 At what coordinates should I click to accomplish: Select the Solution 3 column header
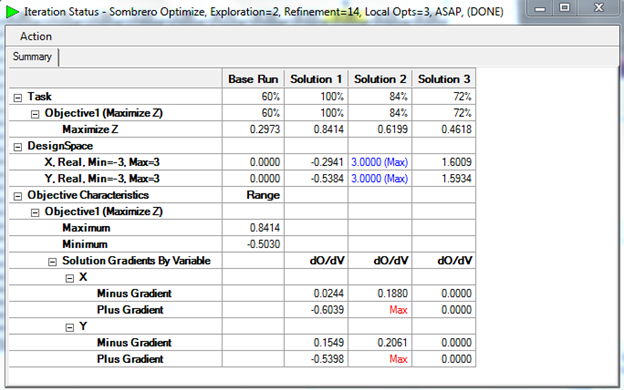pos(444,79)
